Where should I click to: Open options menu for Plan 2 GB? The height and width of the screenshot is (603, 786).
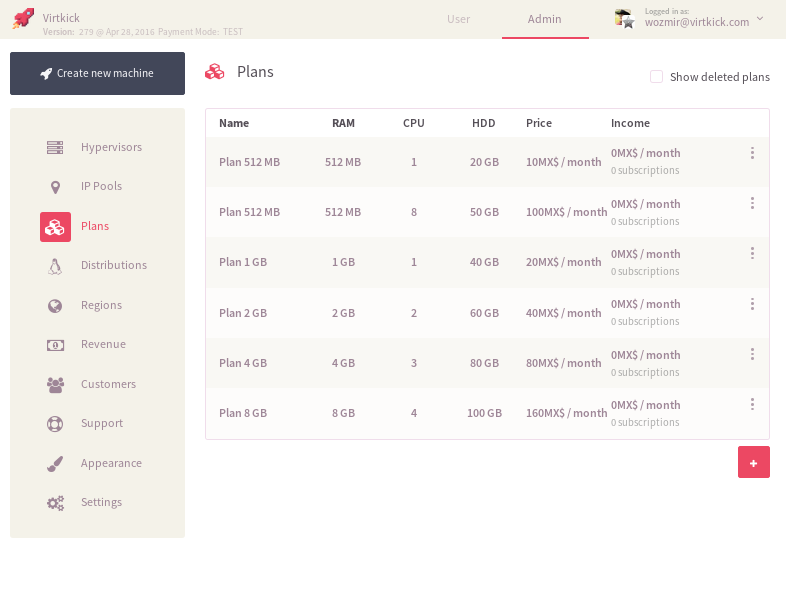tap(752, 304)
